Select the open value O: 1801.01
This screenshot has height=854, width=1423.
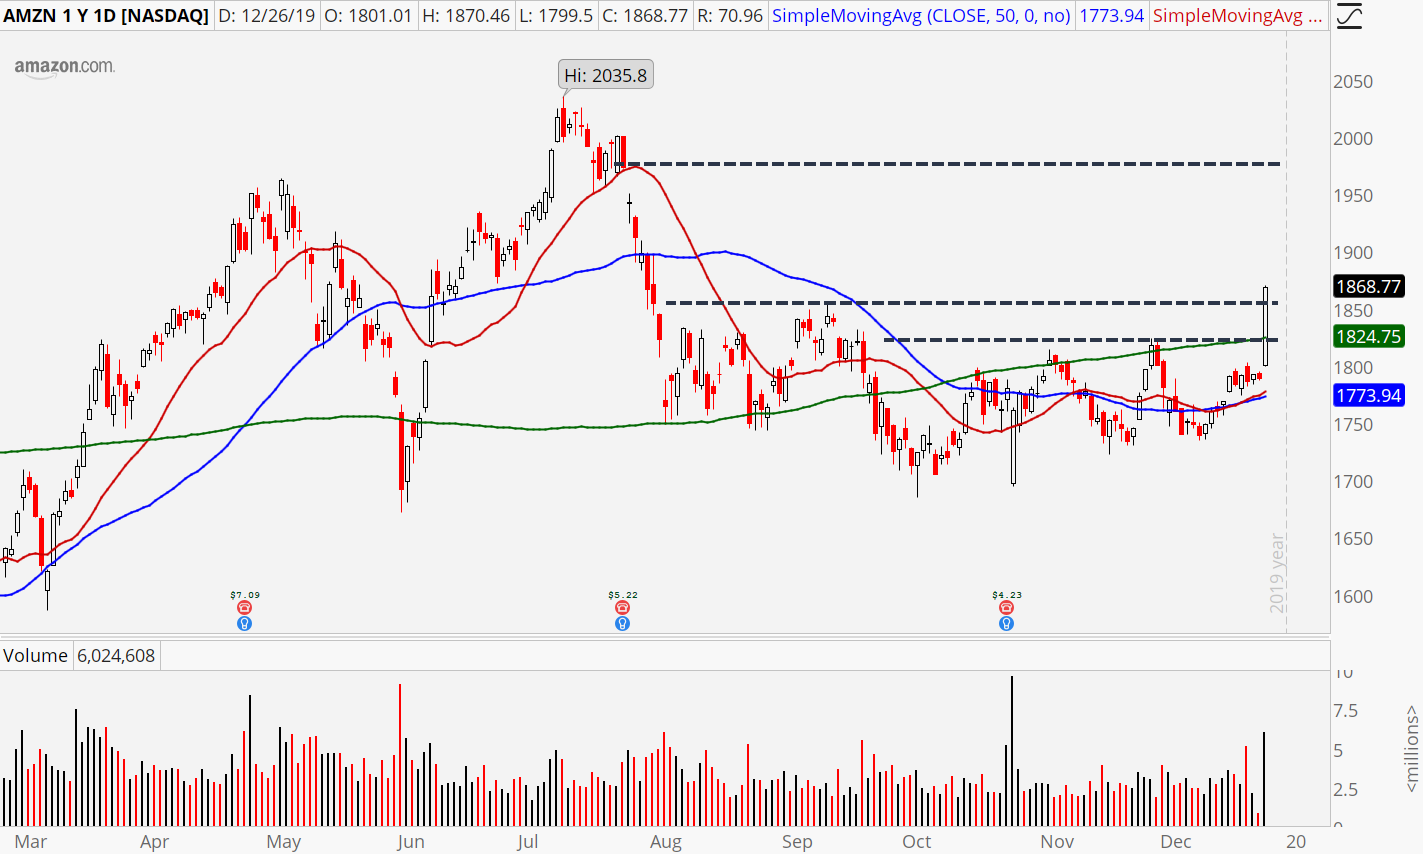(x=370, y=16)
